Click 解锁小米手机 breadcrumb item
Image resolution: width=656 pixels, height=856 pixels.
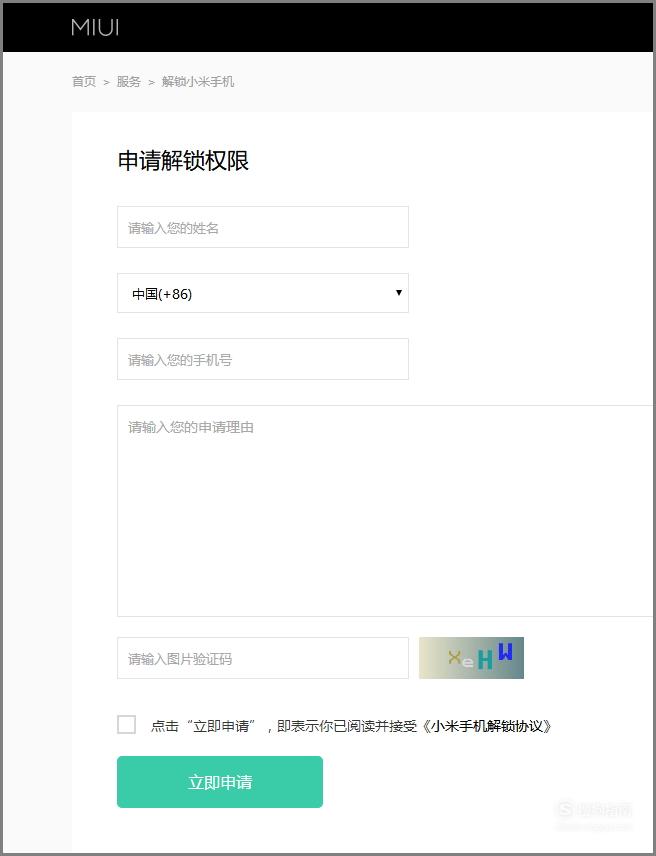click(198, 82)
